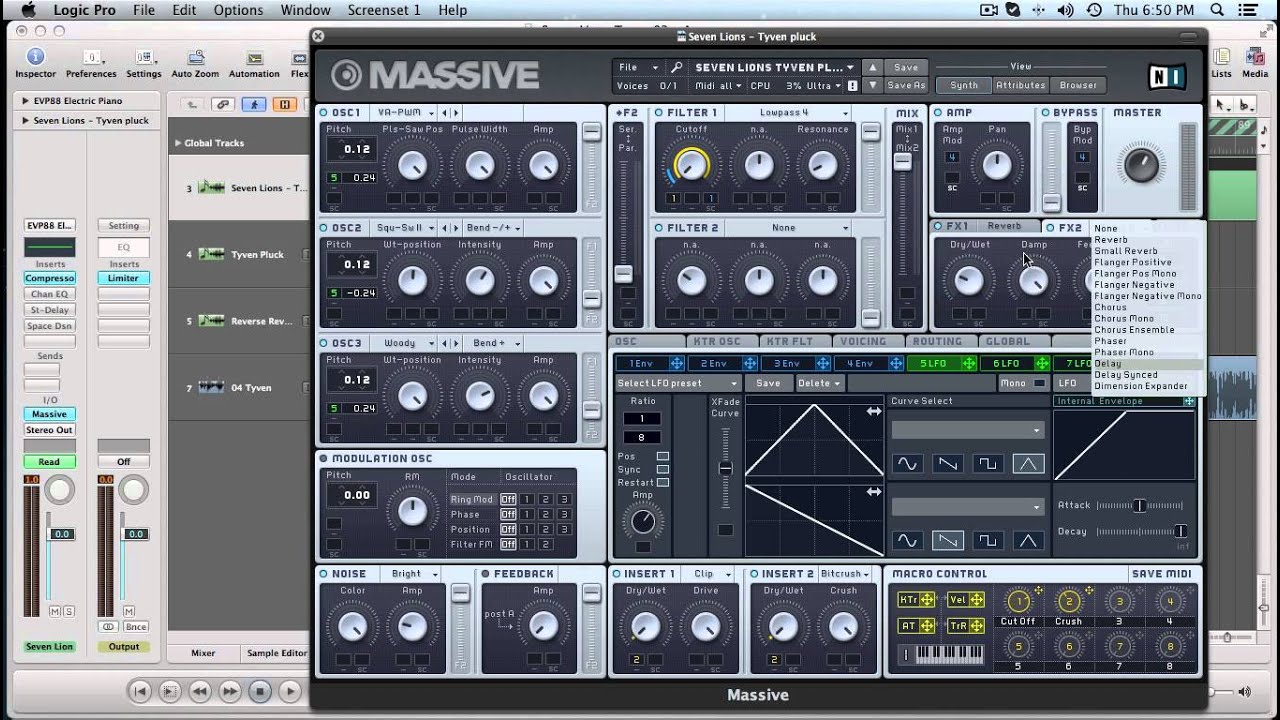Open the Screenset 1 menu in menu bar
Viewport: 1280px width, 720px height.
384,10
